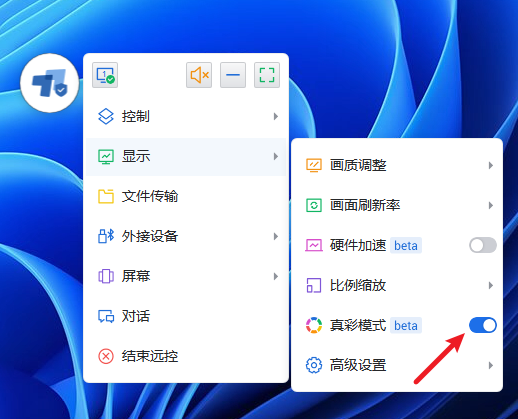The width and height of the screenshot is (518, 419).
Task: Open the 对话 menu entry
Action: tap(186, 316)
